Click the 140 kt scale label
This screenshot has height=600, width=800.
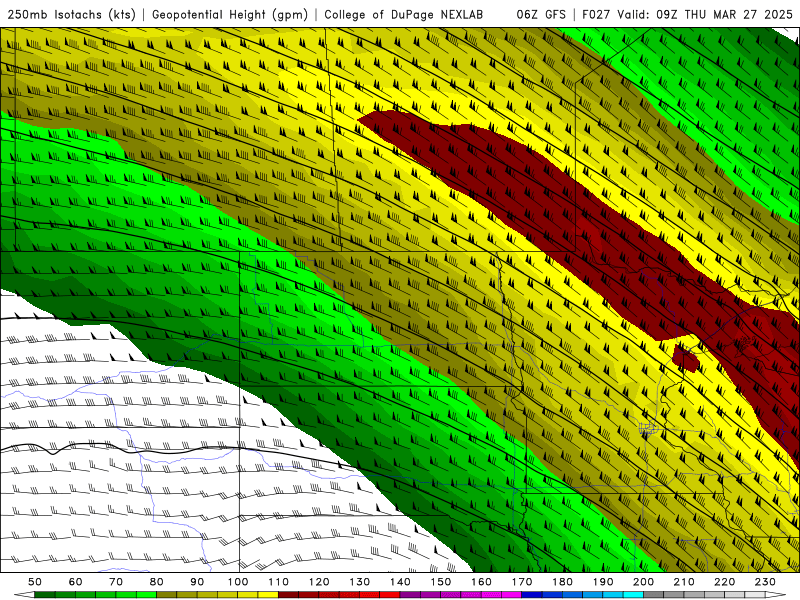pos(400,582)
